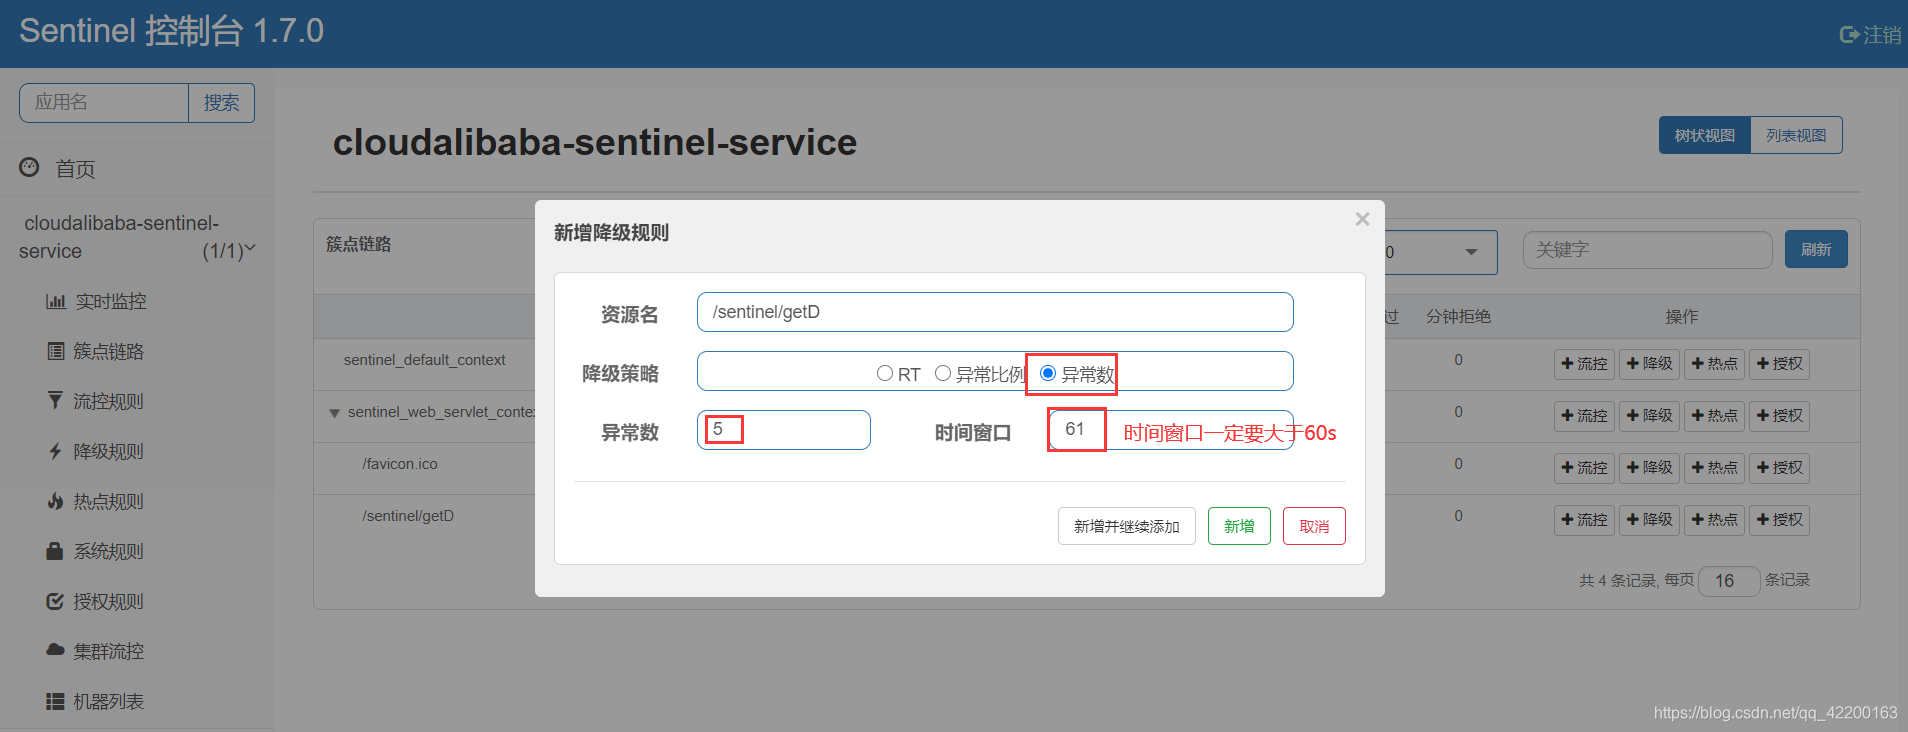1908x732 pixels.
Task: Click 新增并继续添加 button
Action: [1127, 526]
